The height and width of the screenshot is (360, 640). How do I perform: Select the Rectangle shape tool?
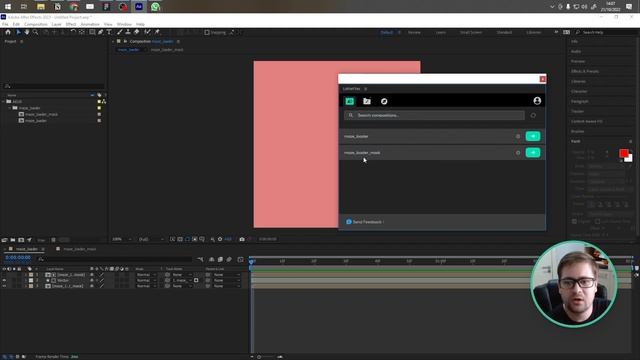pos(92,32)
